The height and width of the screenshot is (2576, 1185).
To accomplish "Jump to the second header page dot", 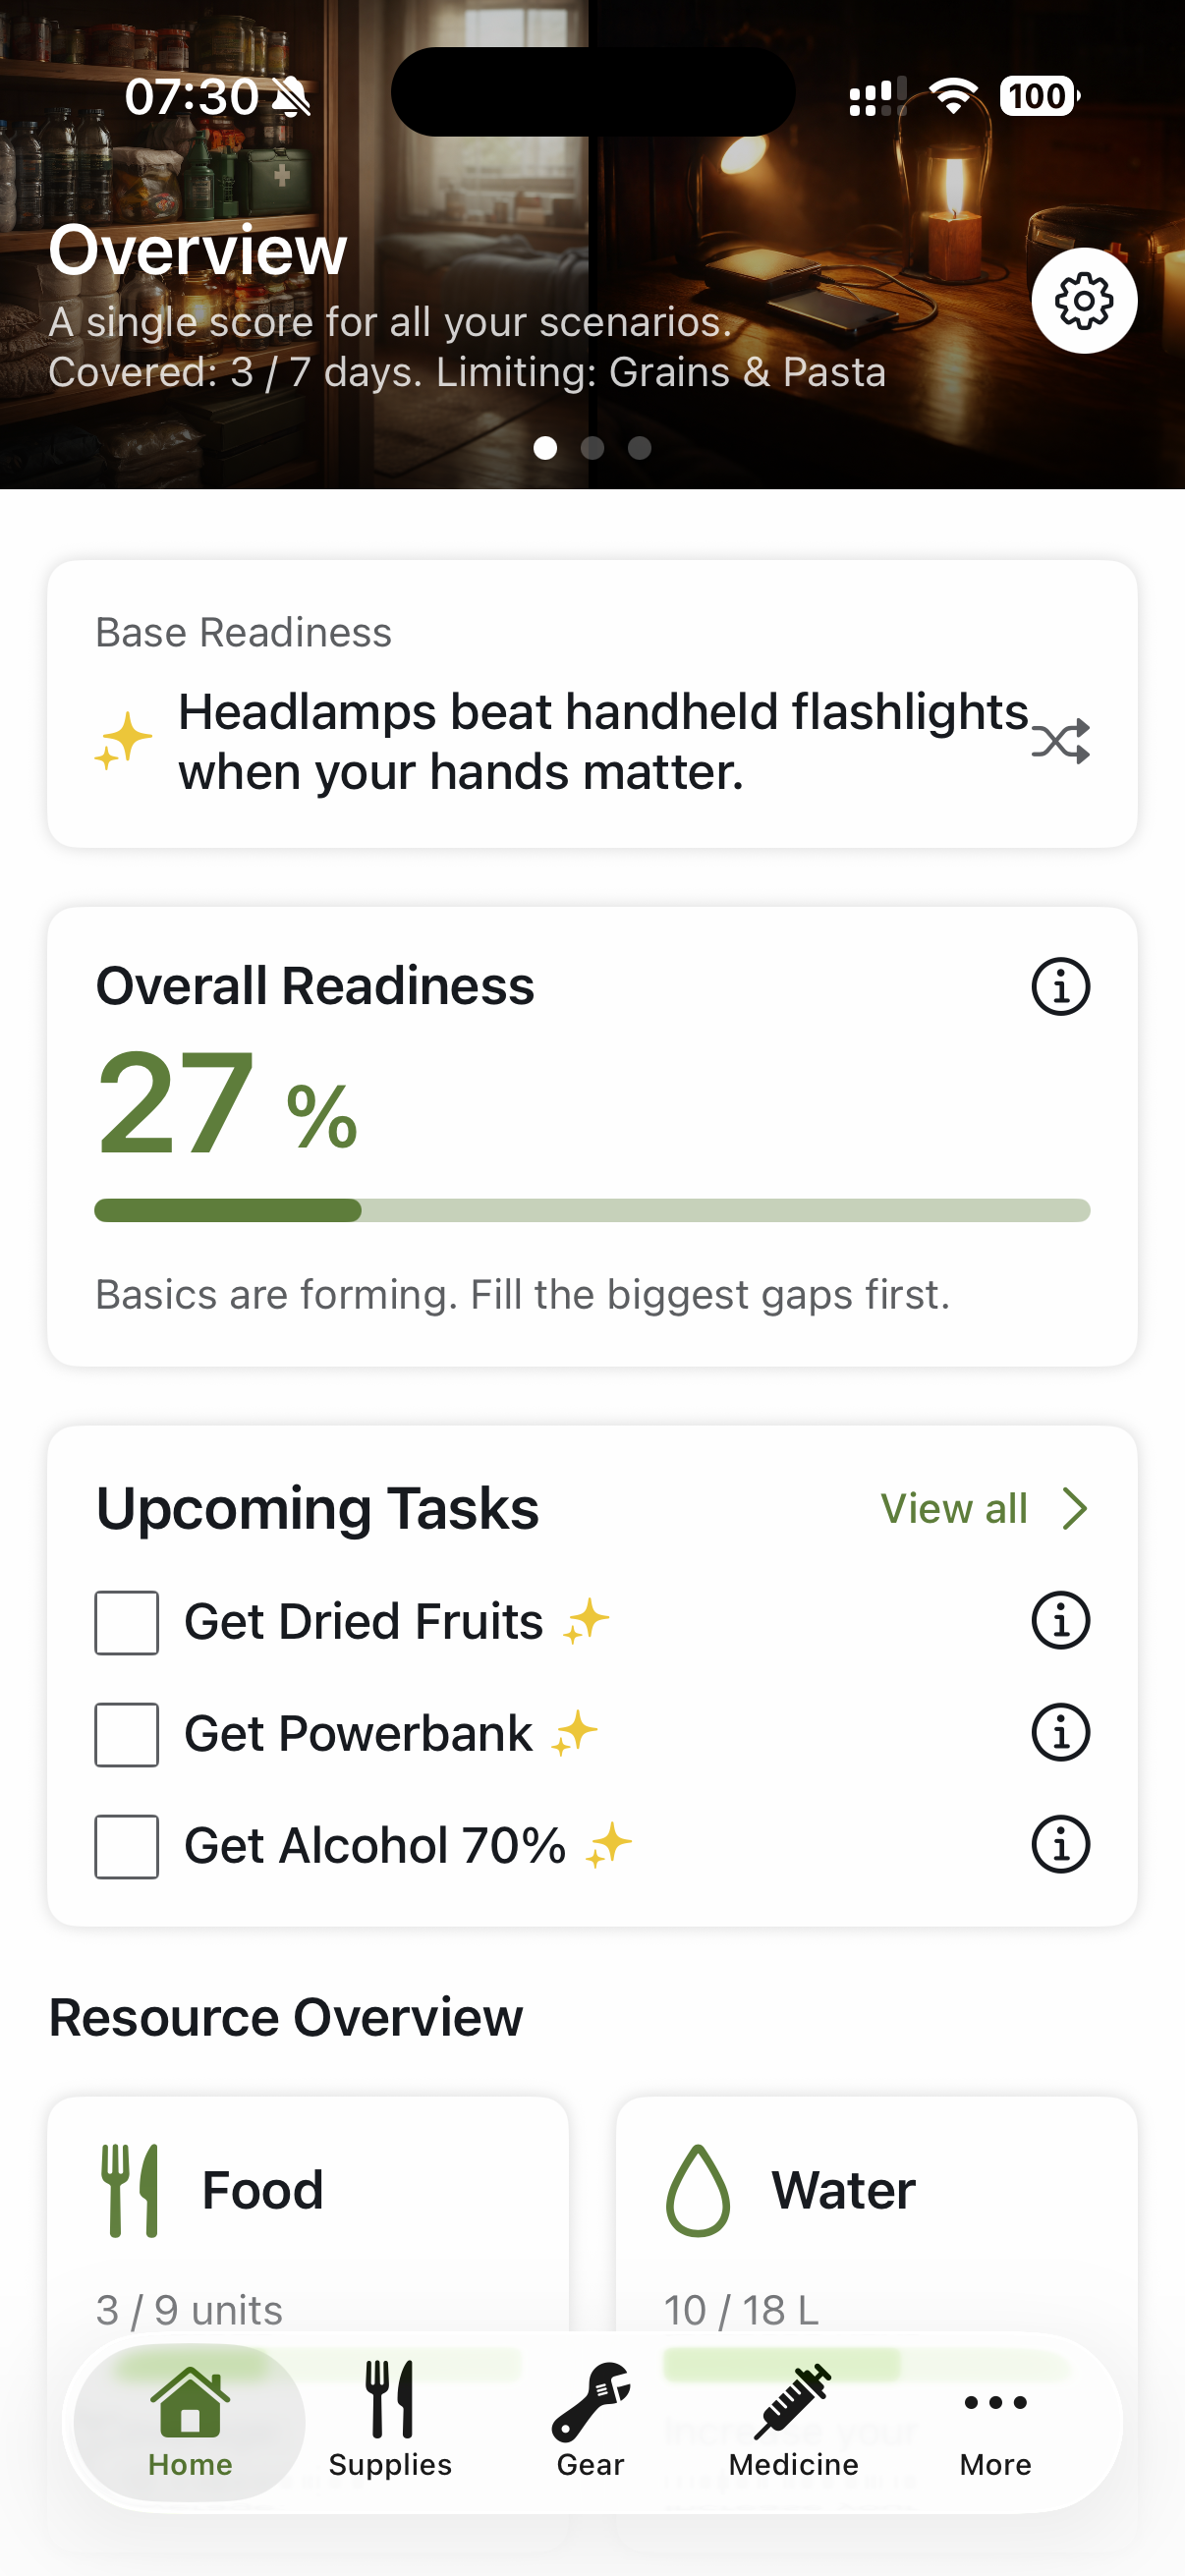I will click(x=592, y=448).
